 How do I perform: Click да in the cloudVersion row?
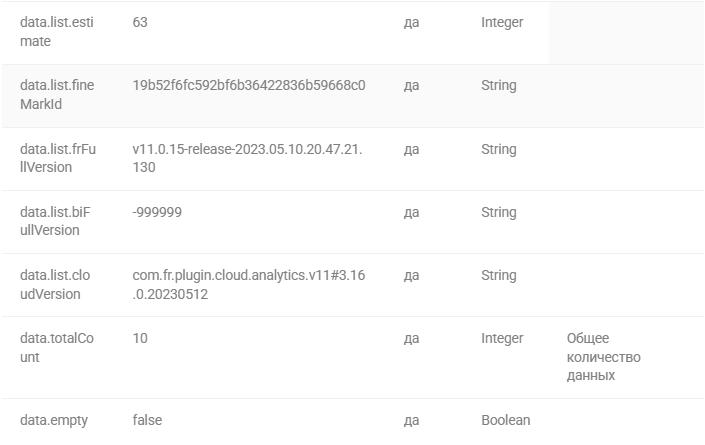[x=411, y=276]
